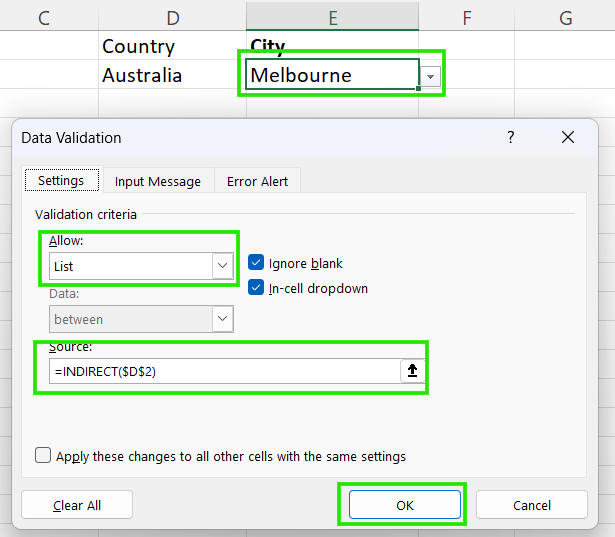Select the Melbourne cell
This screenshot has width=615, height=537.
tap(332, 75)
